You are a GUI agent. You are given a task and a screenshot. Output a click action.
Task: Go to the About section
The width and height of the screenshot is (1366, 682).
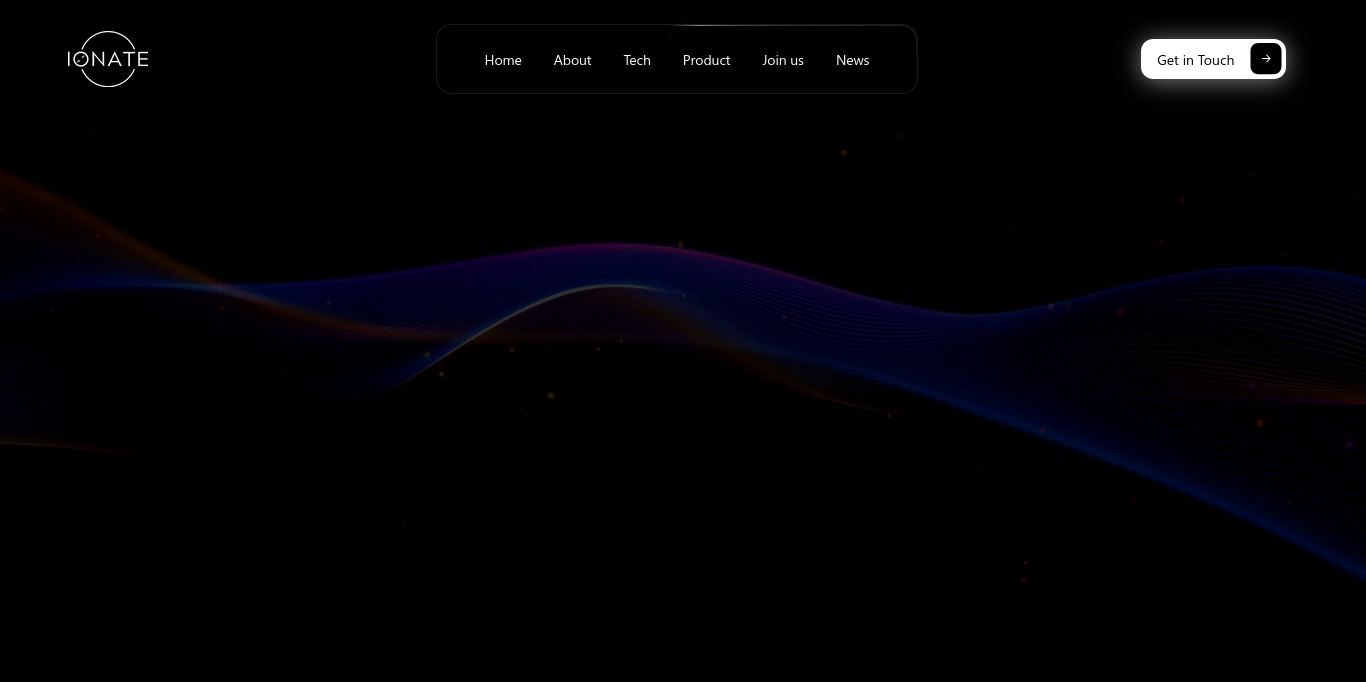(572, 60)
